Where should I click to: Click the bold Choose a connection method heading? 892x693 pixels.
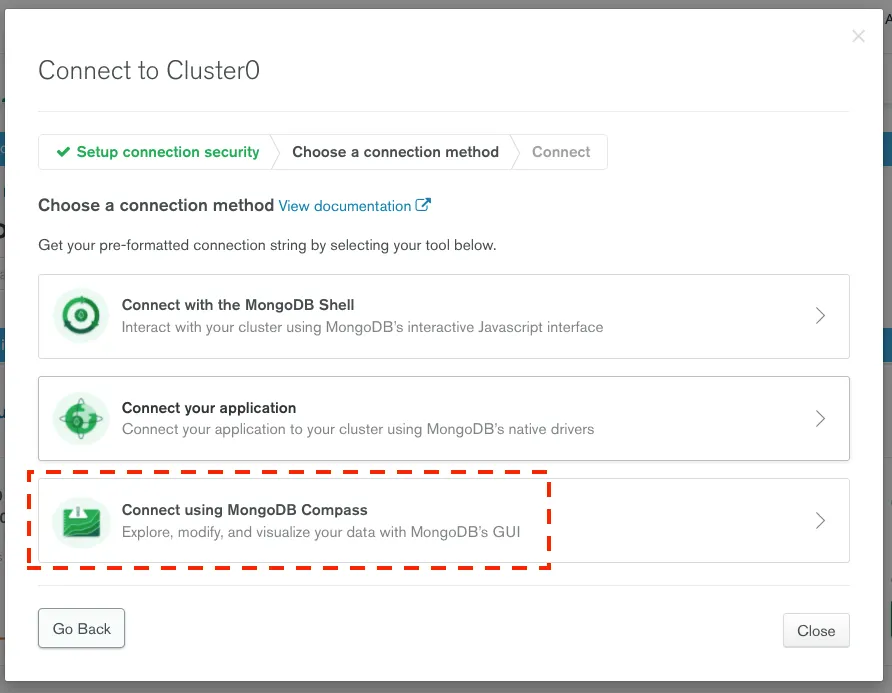point(156,205)
